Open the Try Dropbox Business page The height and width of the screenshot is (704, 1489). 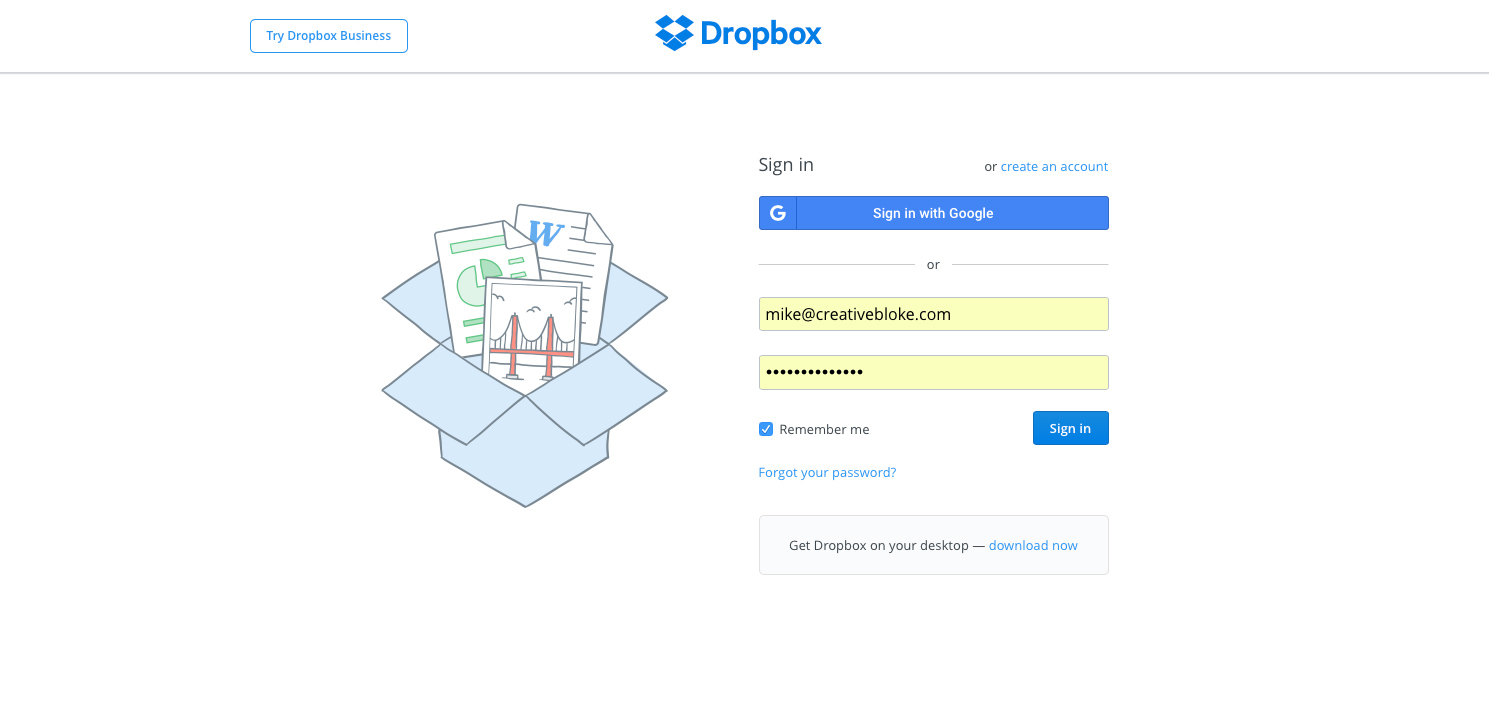[329, 36]
